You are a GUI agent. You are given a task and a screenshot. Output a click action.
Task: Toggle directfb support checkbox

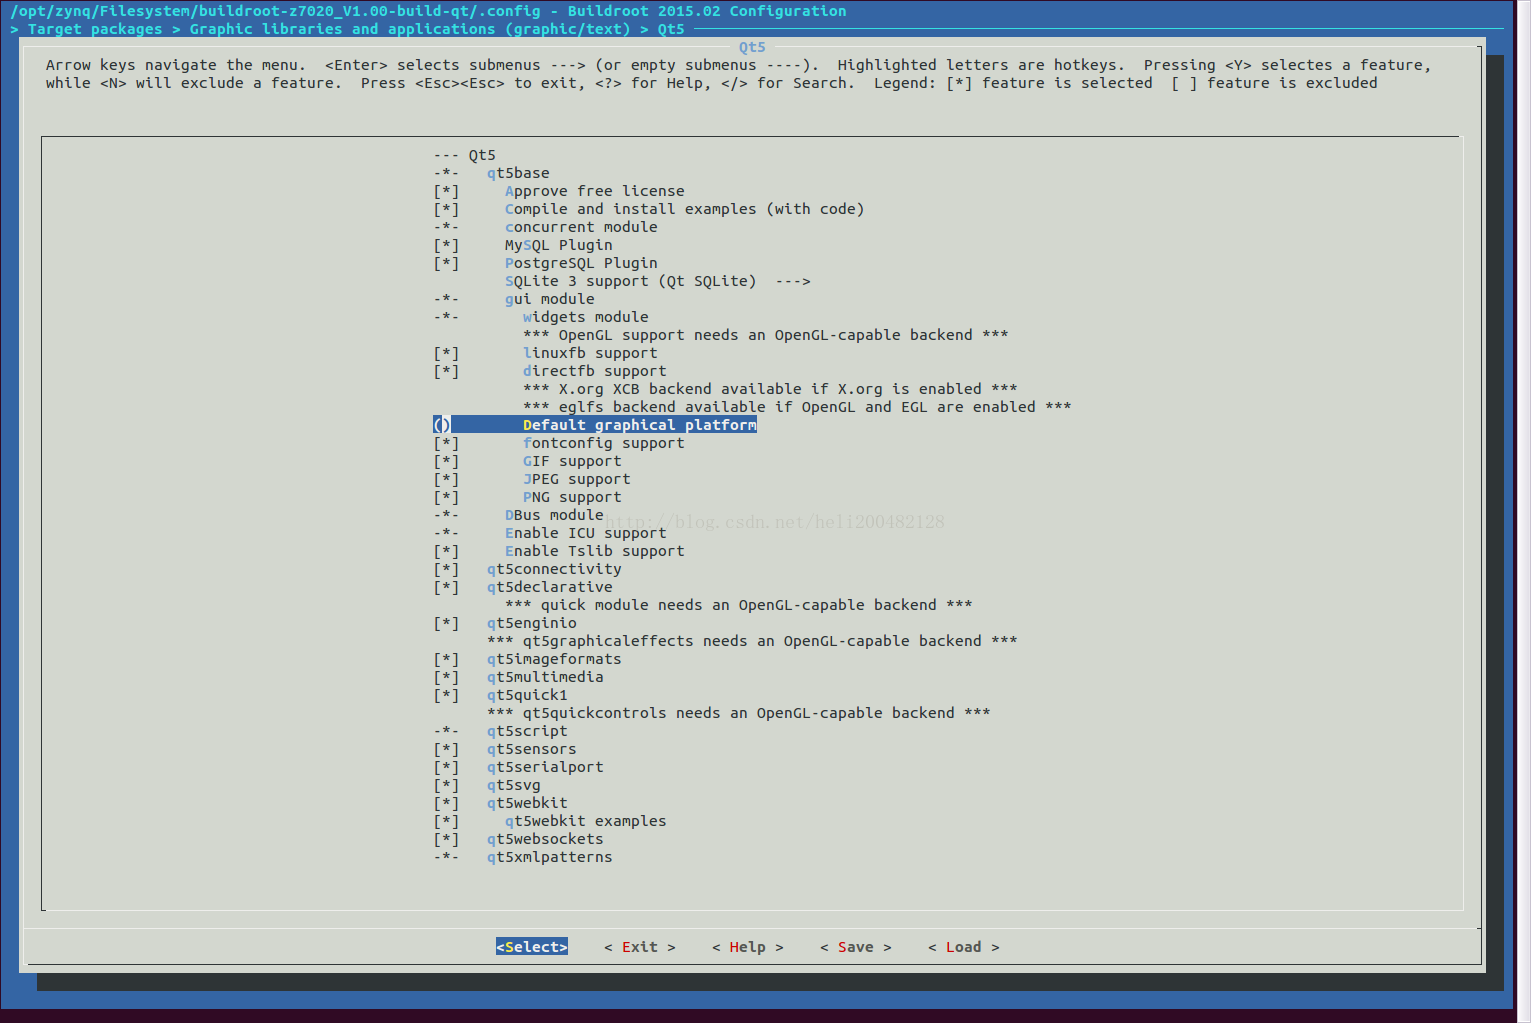[446, 371]
